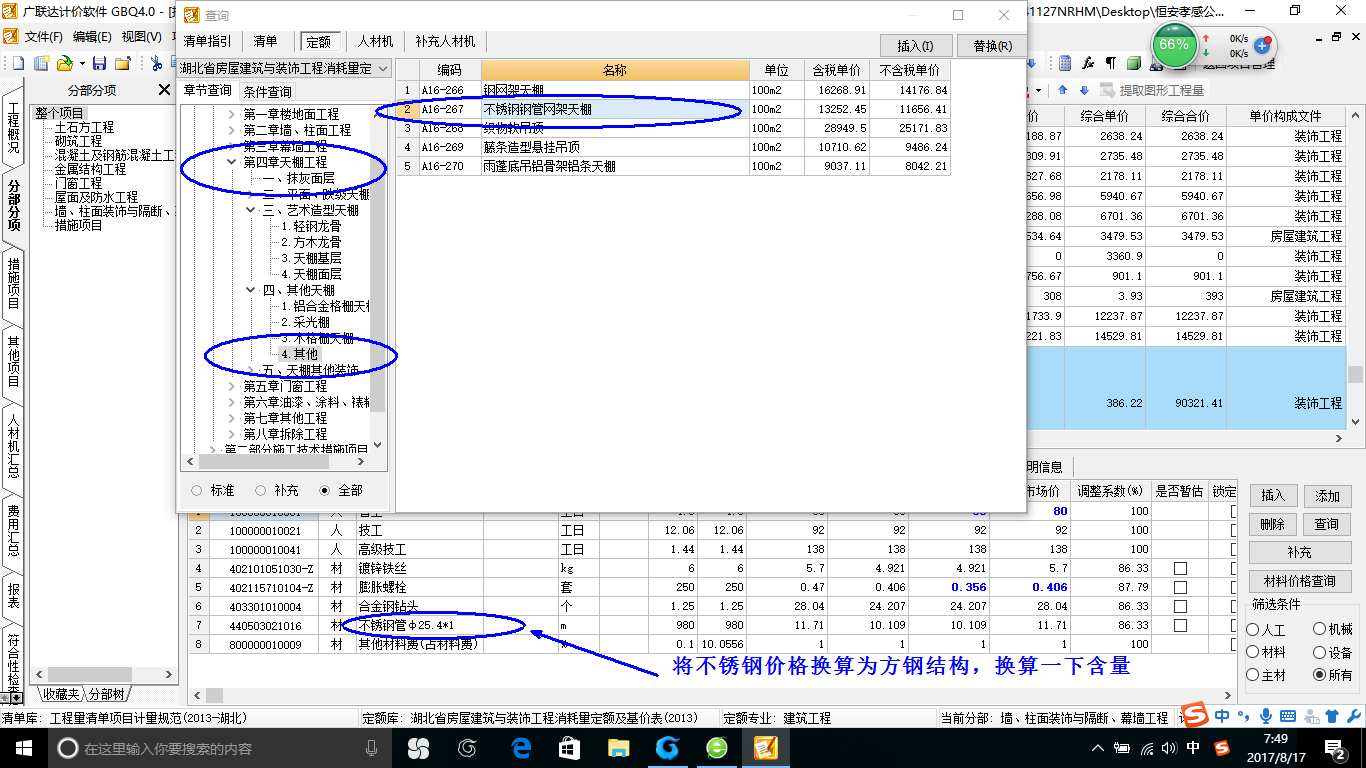Switch to 条件查询 tab

pos(268,92)
